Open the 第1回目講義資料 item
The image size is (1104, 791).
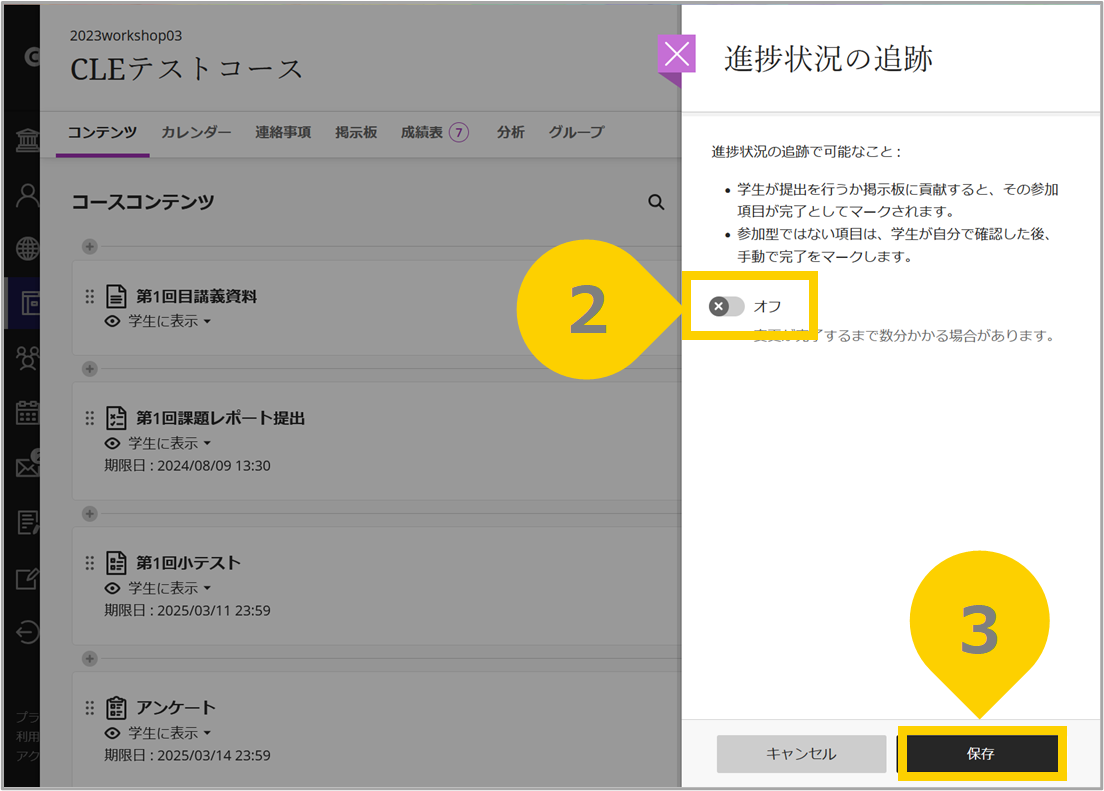click(x=196, y=297)
